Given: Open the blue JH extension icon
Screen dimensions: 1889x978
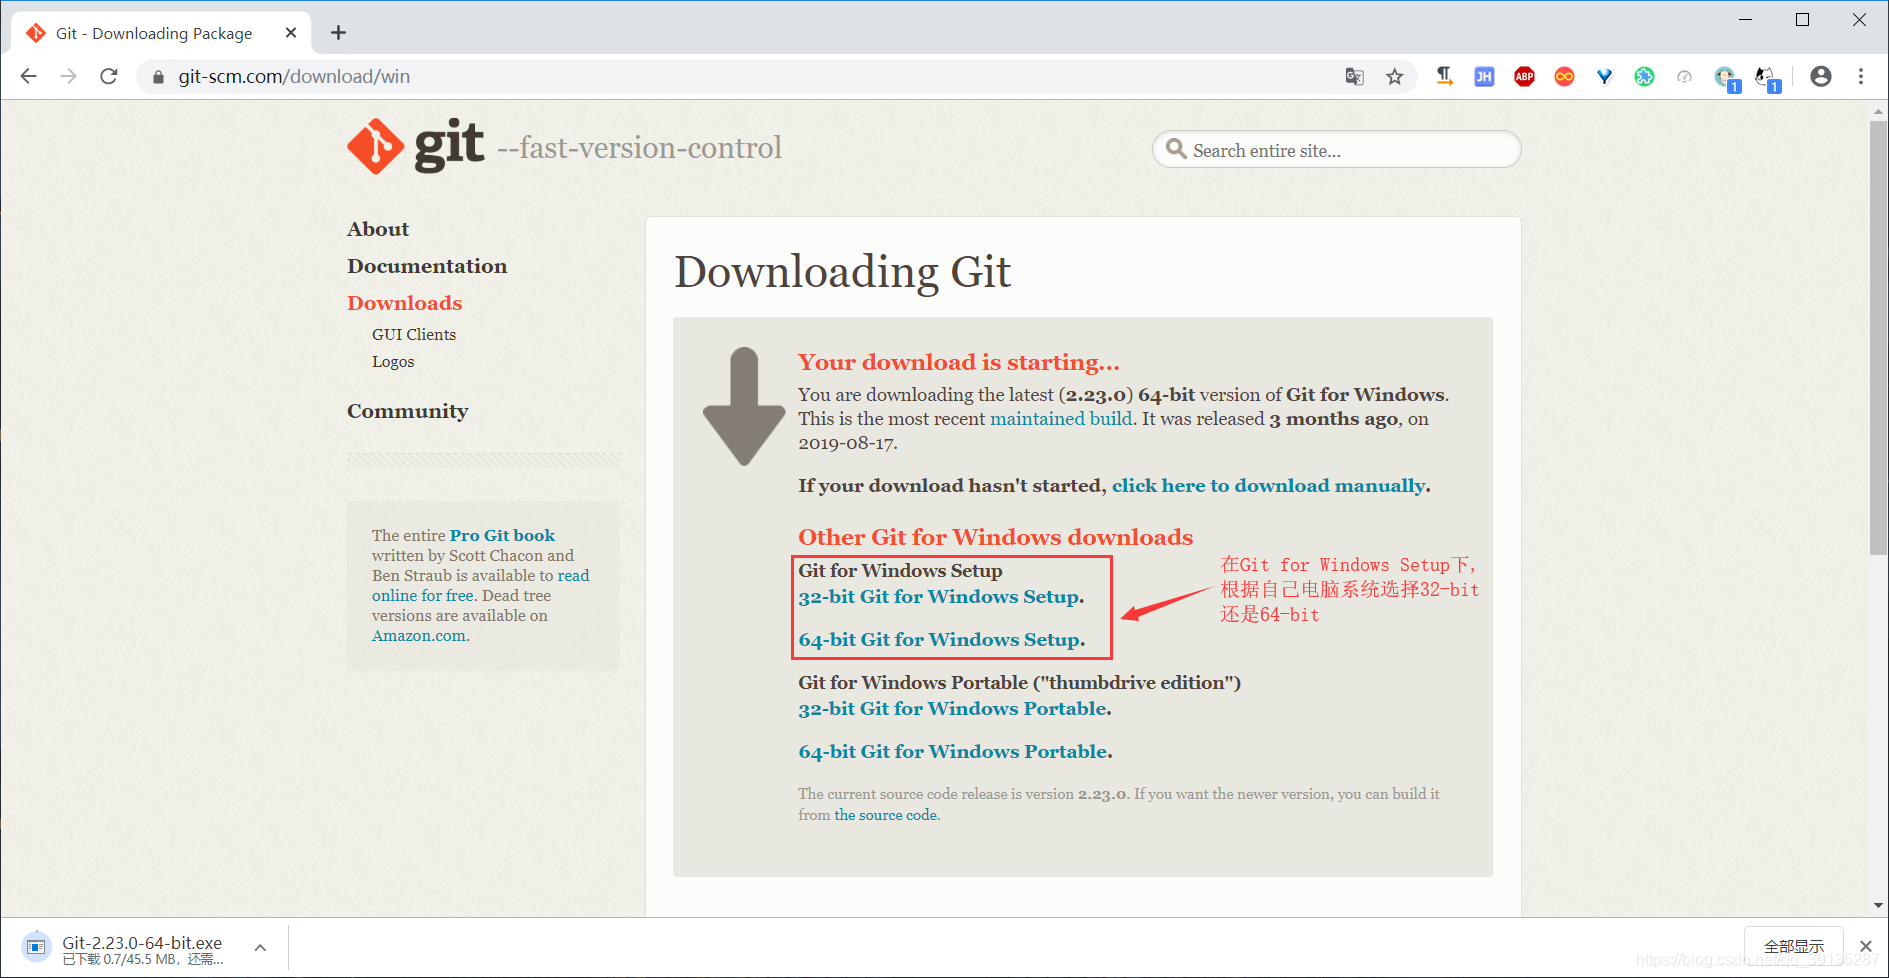Looking at the screenshot, I should pos(1484,76).
